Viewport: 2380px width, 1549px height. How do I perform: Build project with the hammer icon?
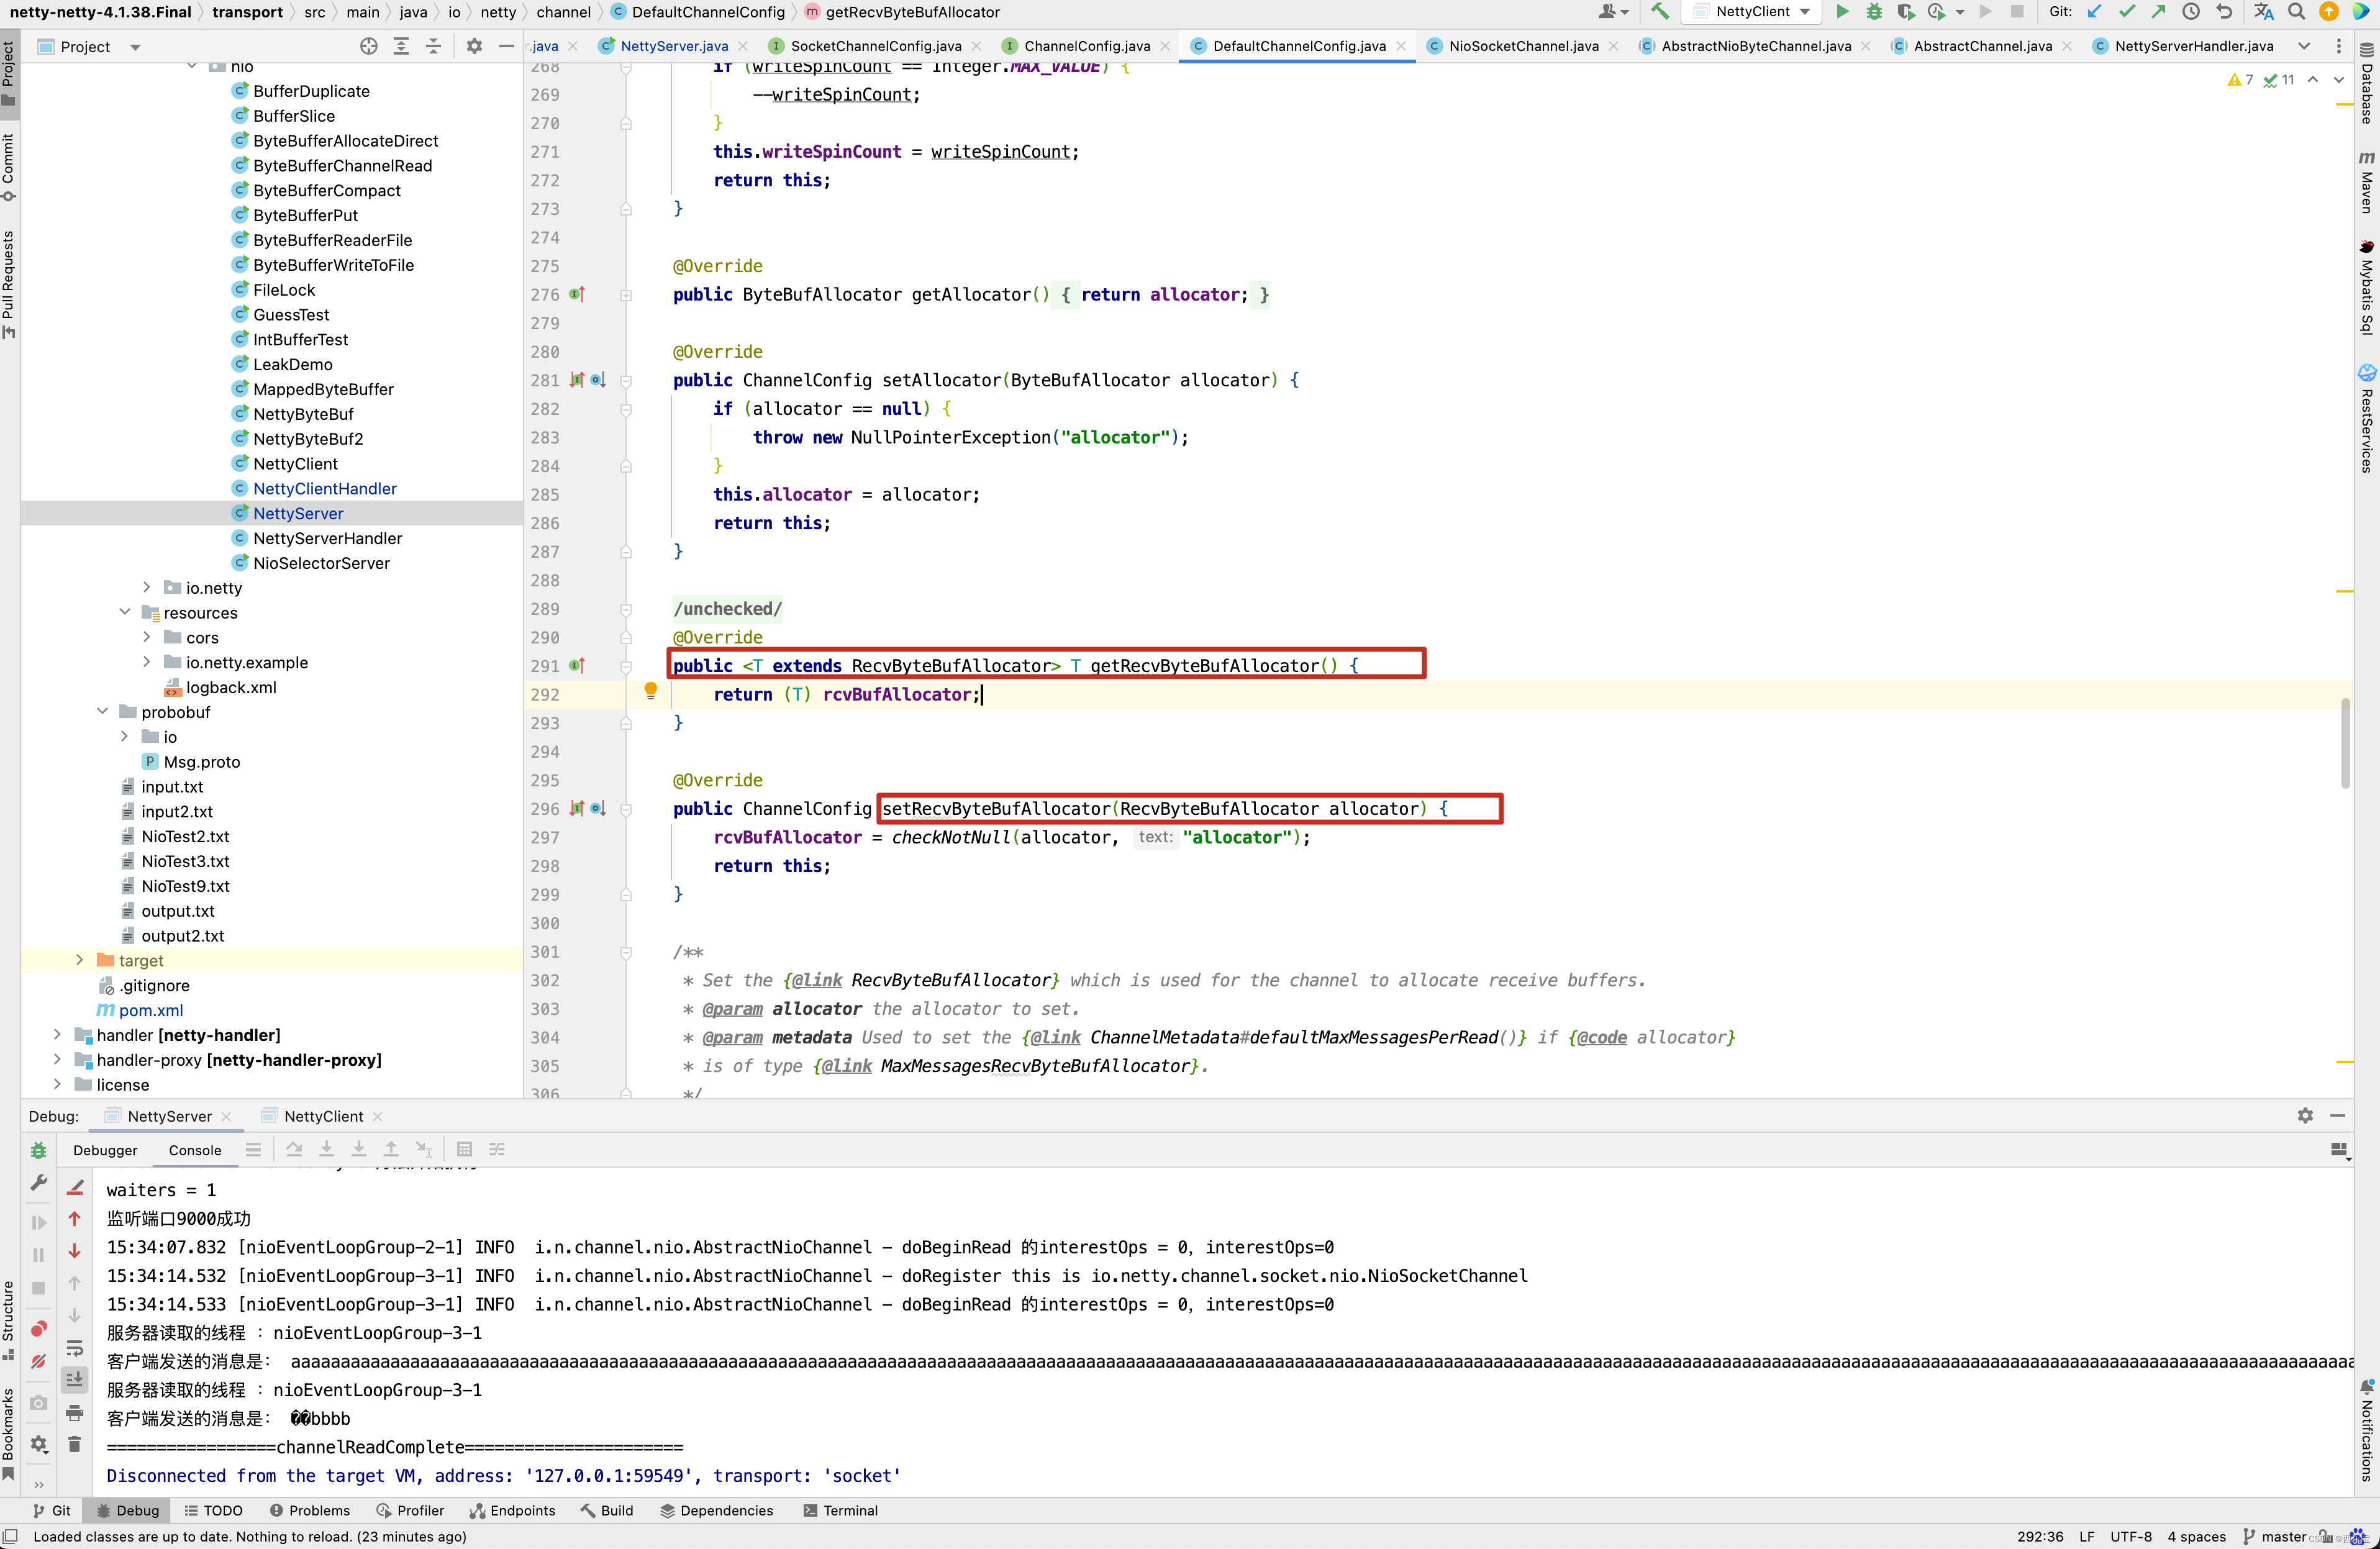pyautogui.click(x=1660, y=12)
